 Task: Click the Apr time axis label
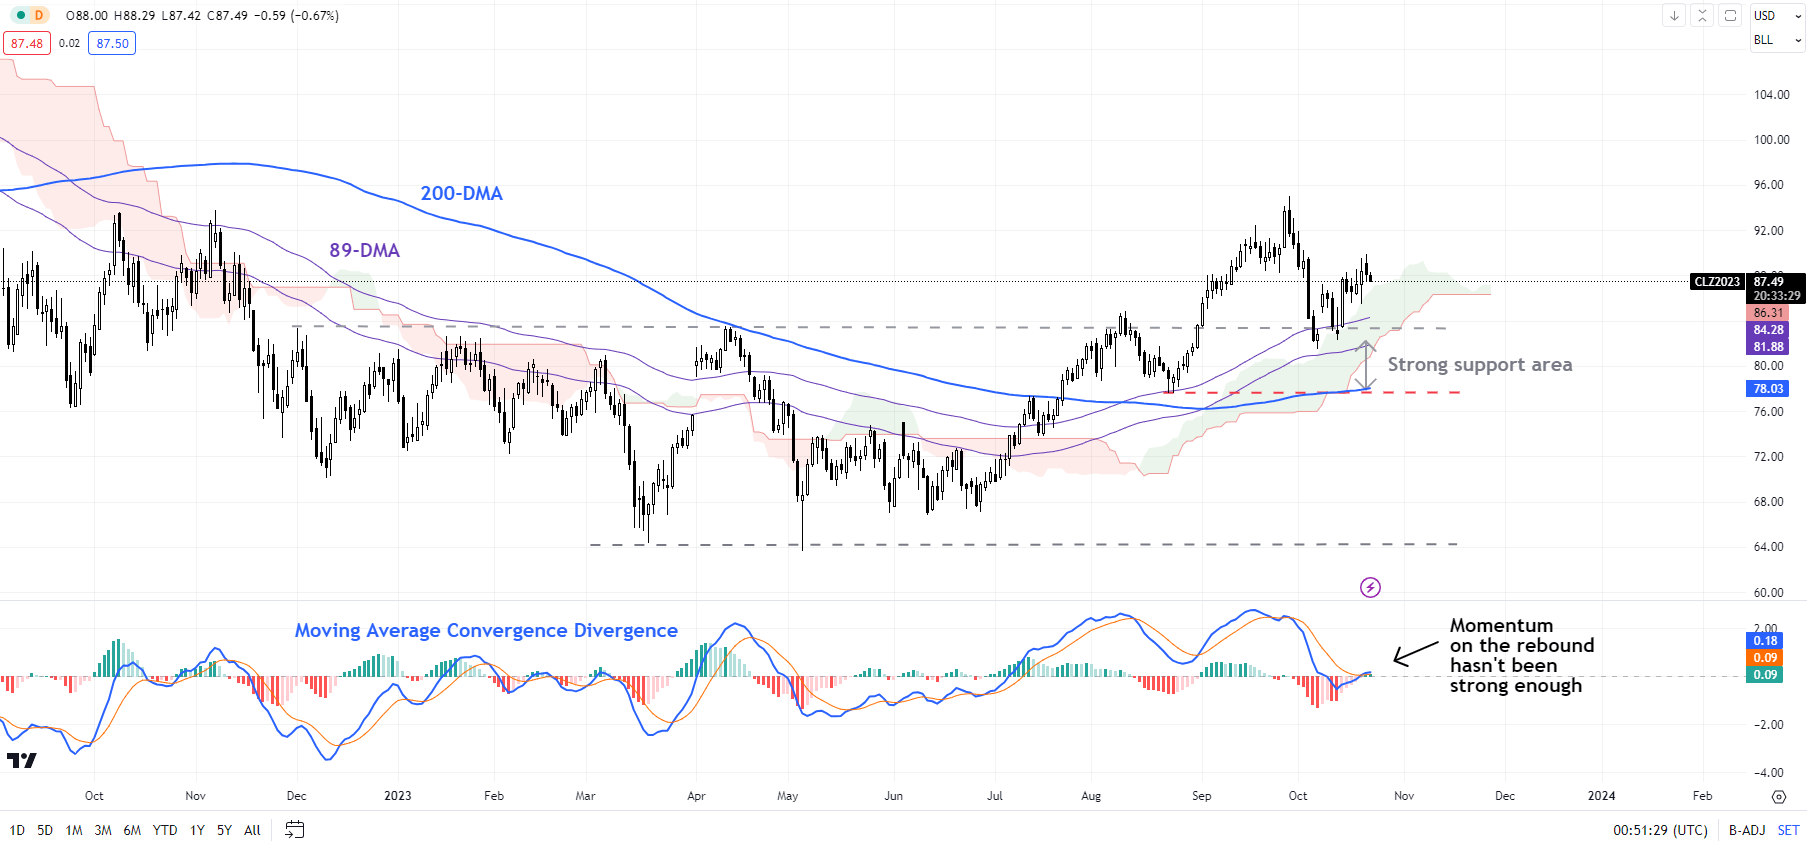pyautogui.click(x=696, y=796)
